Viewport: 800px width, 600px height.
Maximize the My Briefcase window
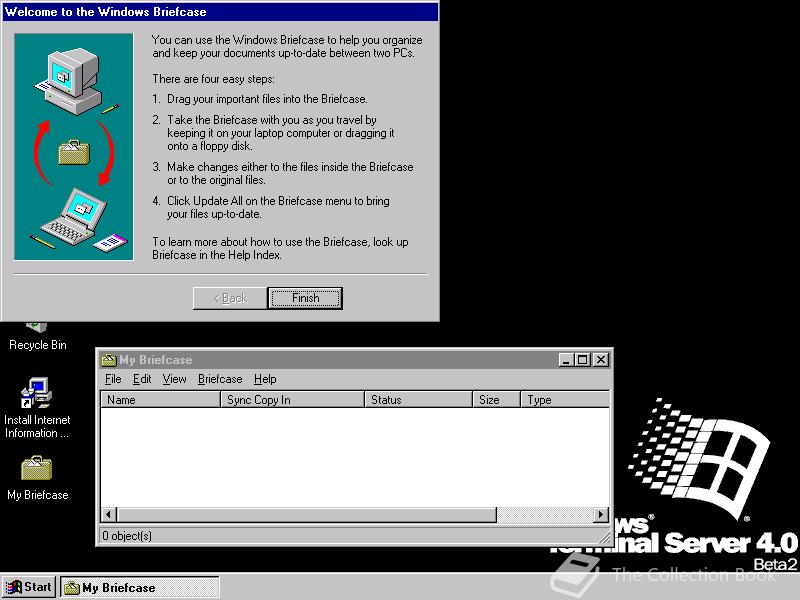click(582, 360)
